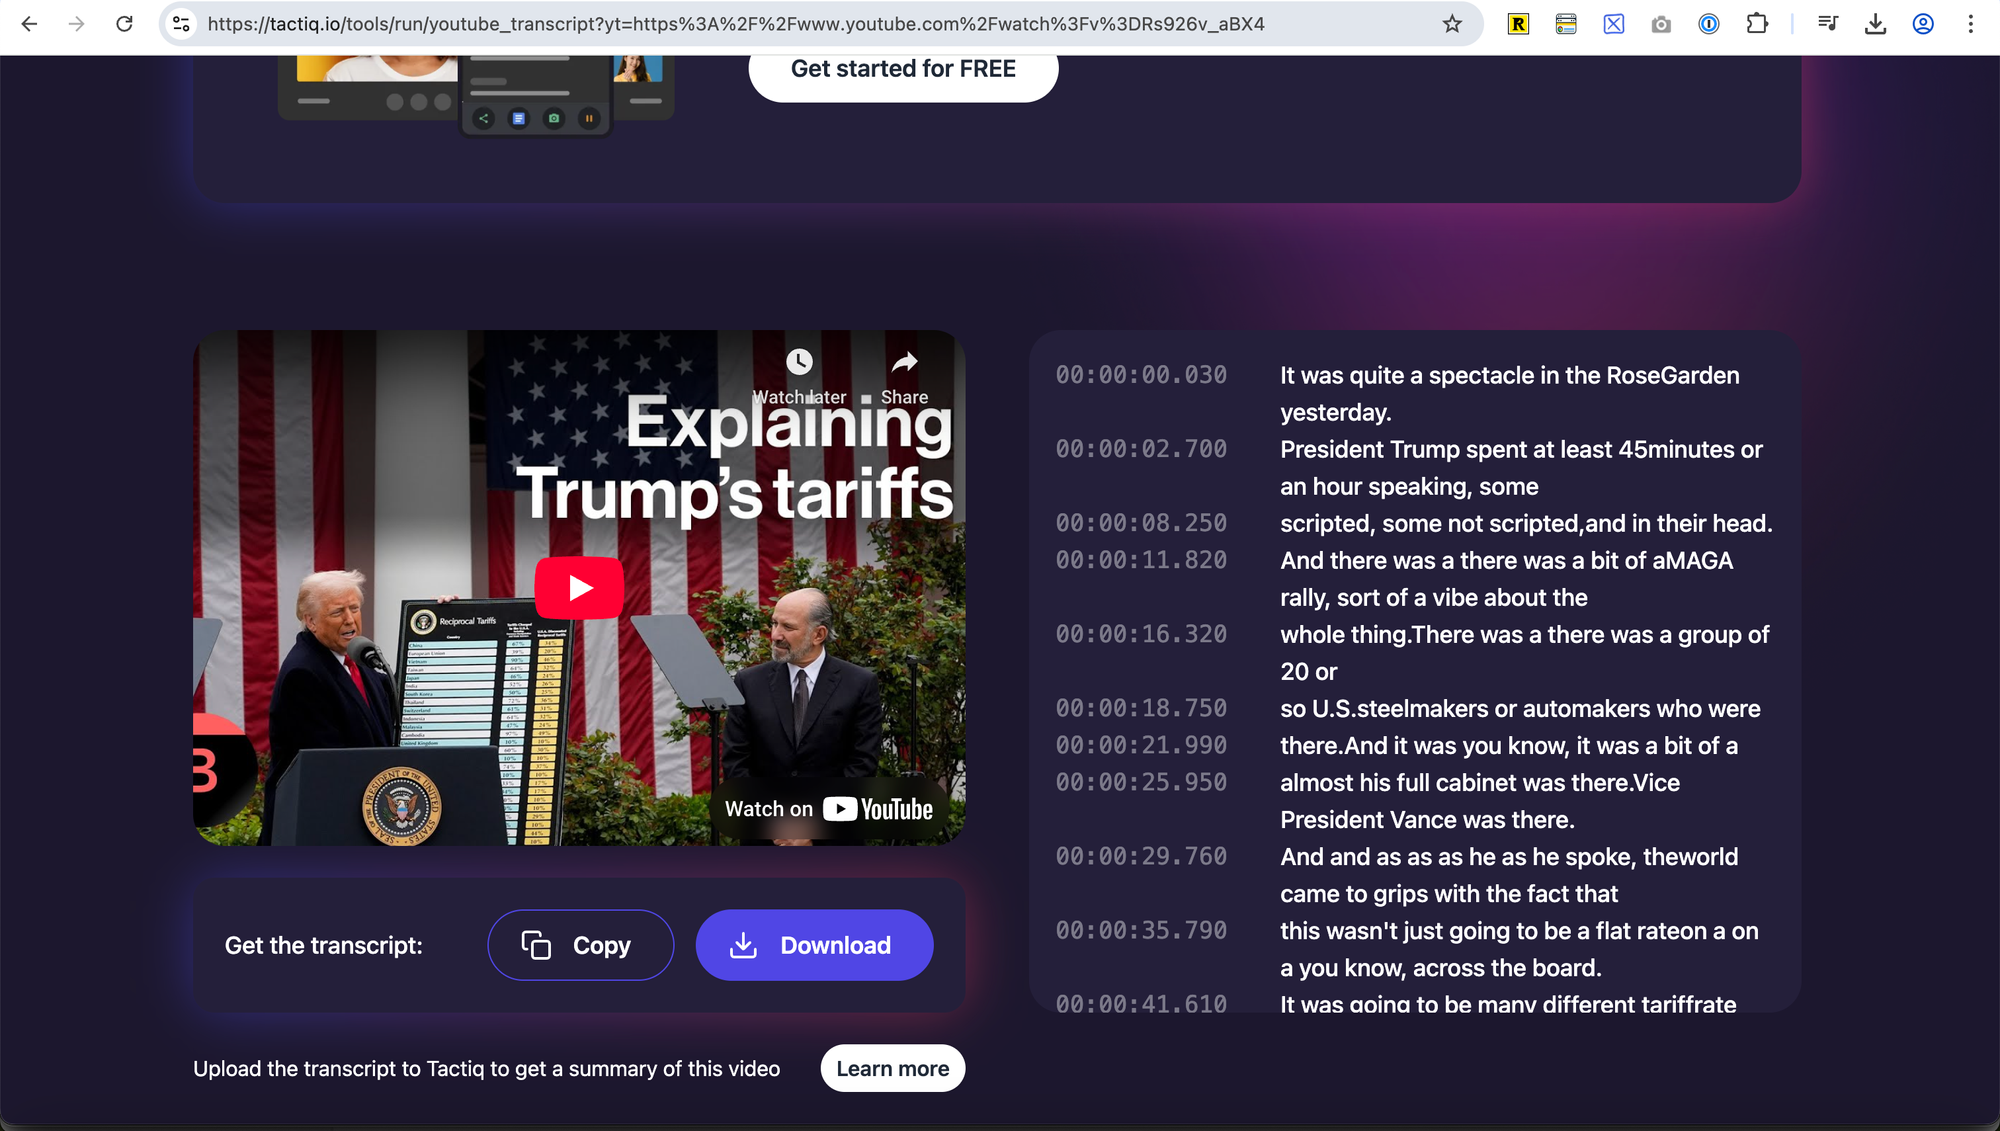Reload the page

coord(124,24)
